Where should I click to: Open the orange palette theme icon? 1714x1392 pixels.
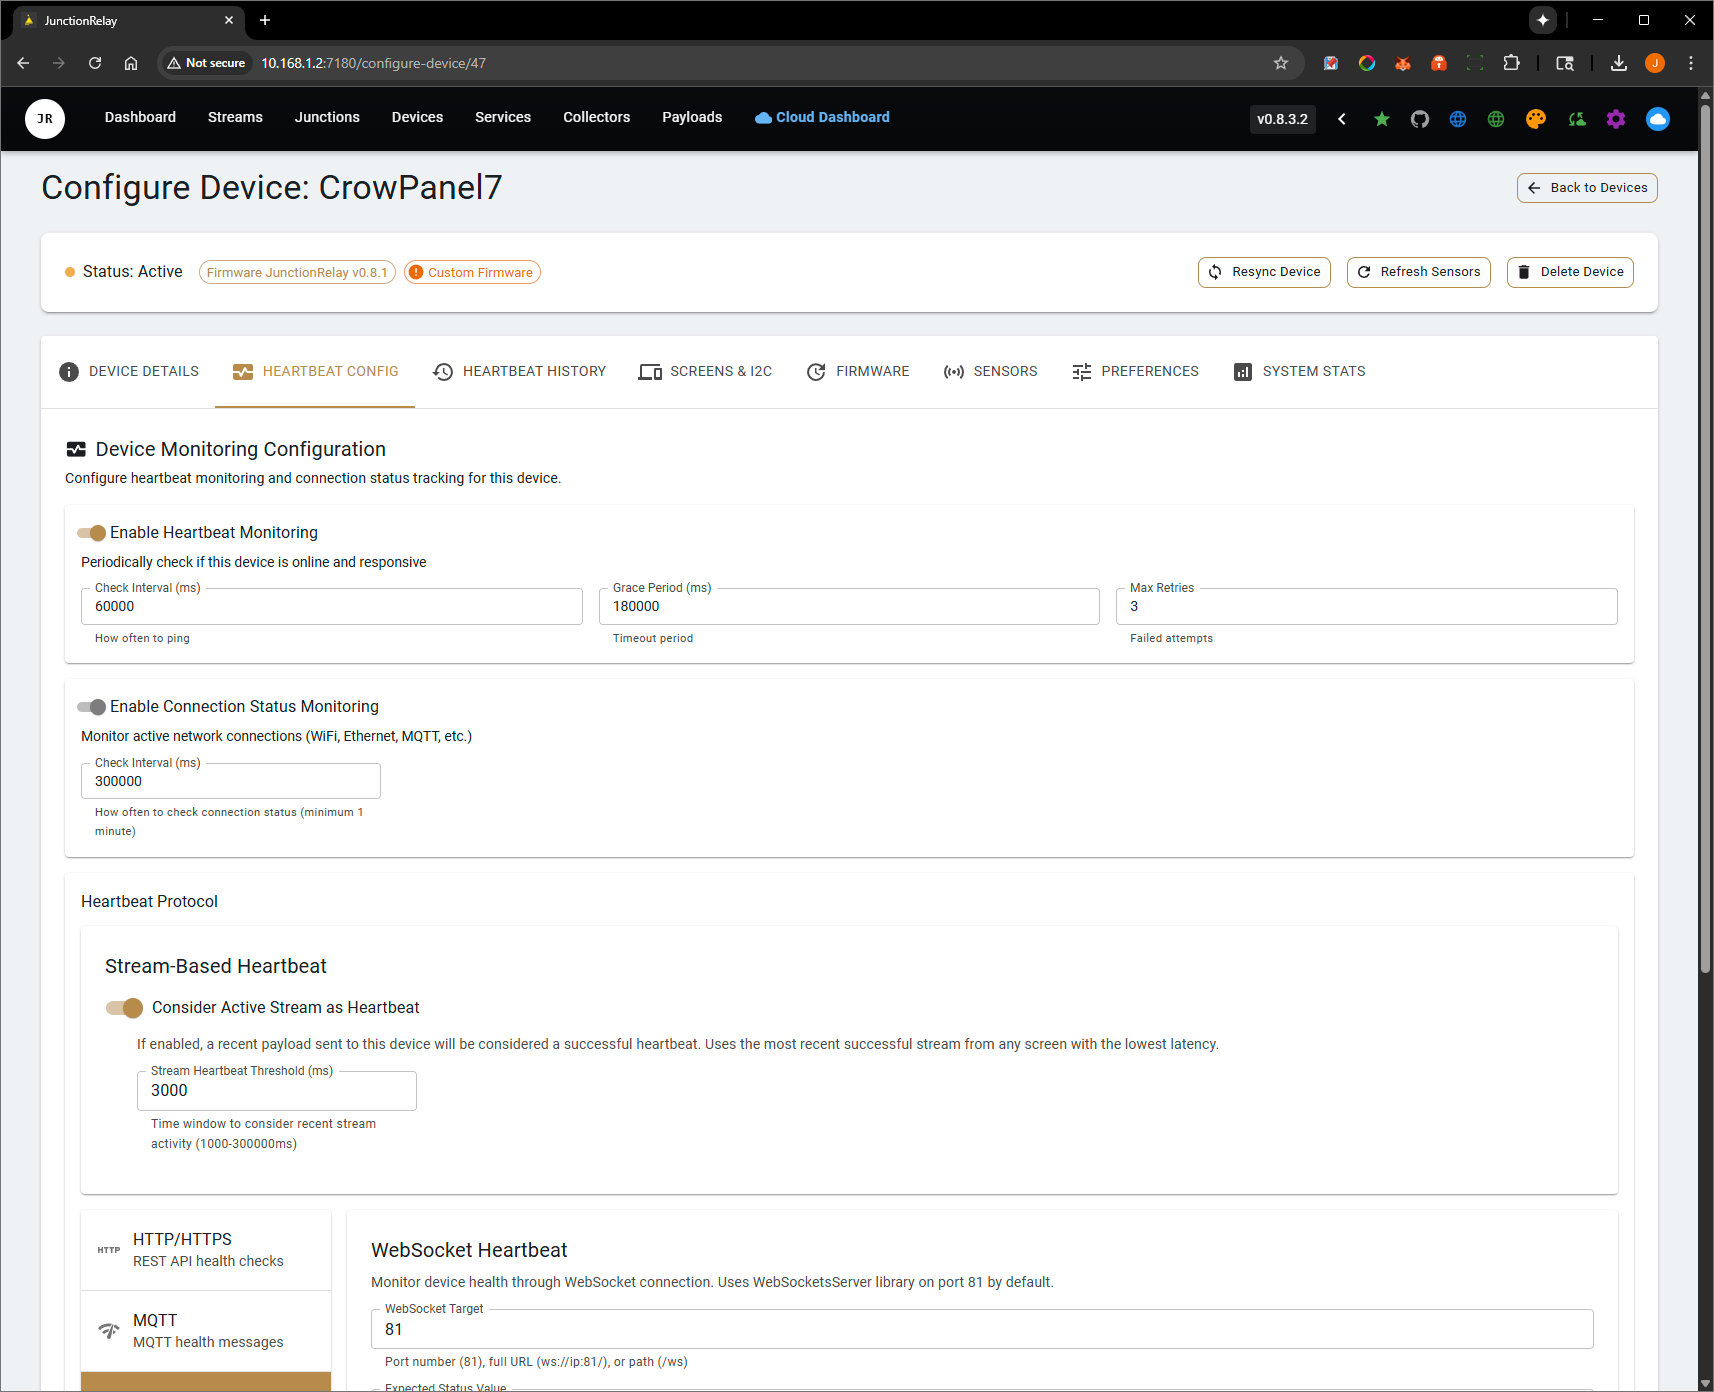(1536, 119)
